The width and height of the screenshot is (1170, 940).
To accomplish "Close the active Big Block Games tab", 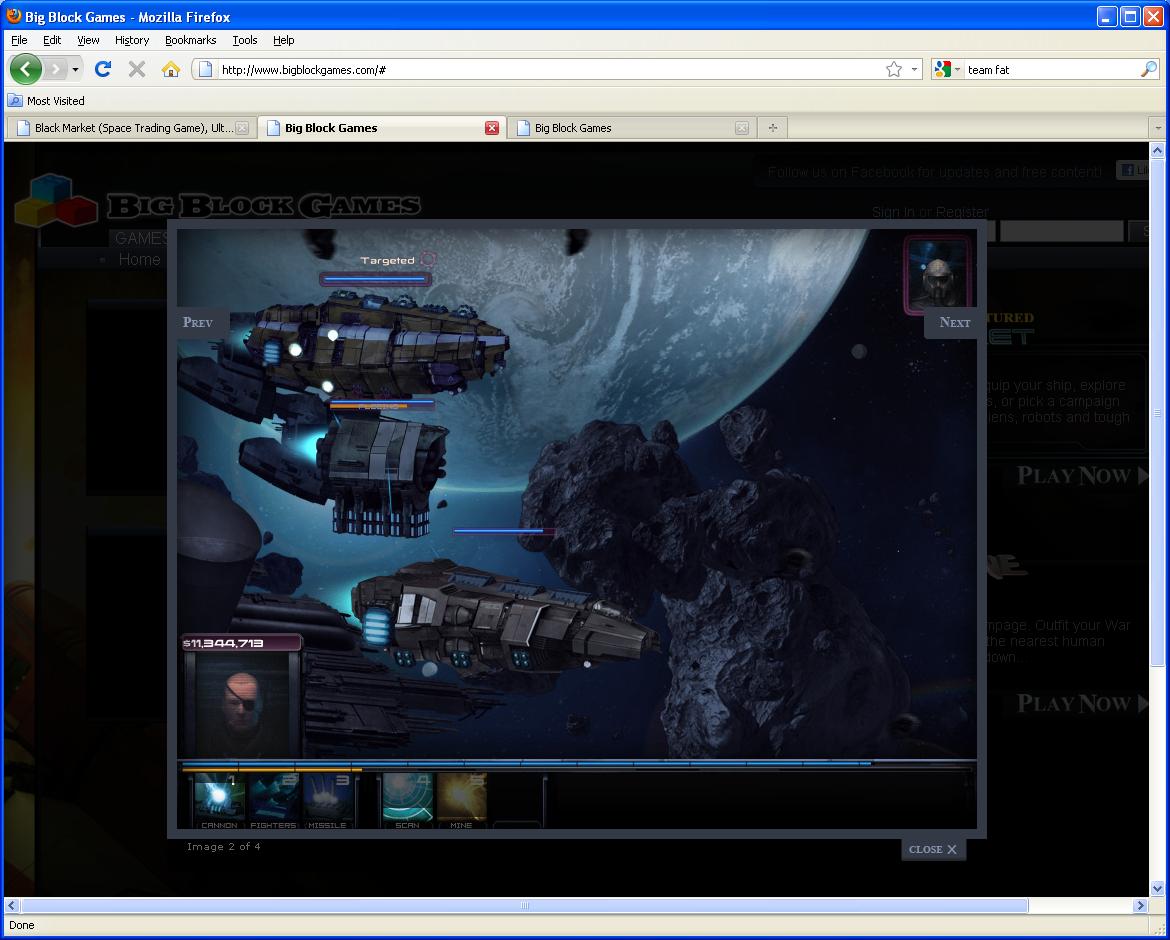I will (x=492, y=128).
